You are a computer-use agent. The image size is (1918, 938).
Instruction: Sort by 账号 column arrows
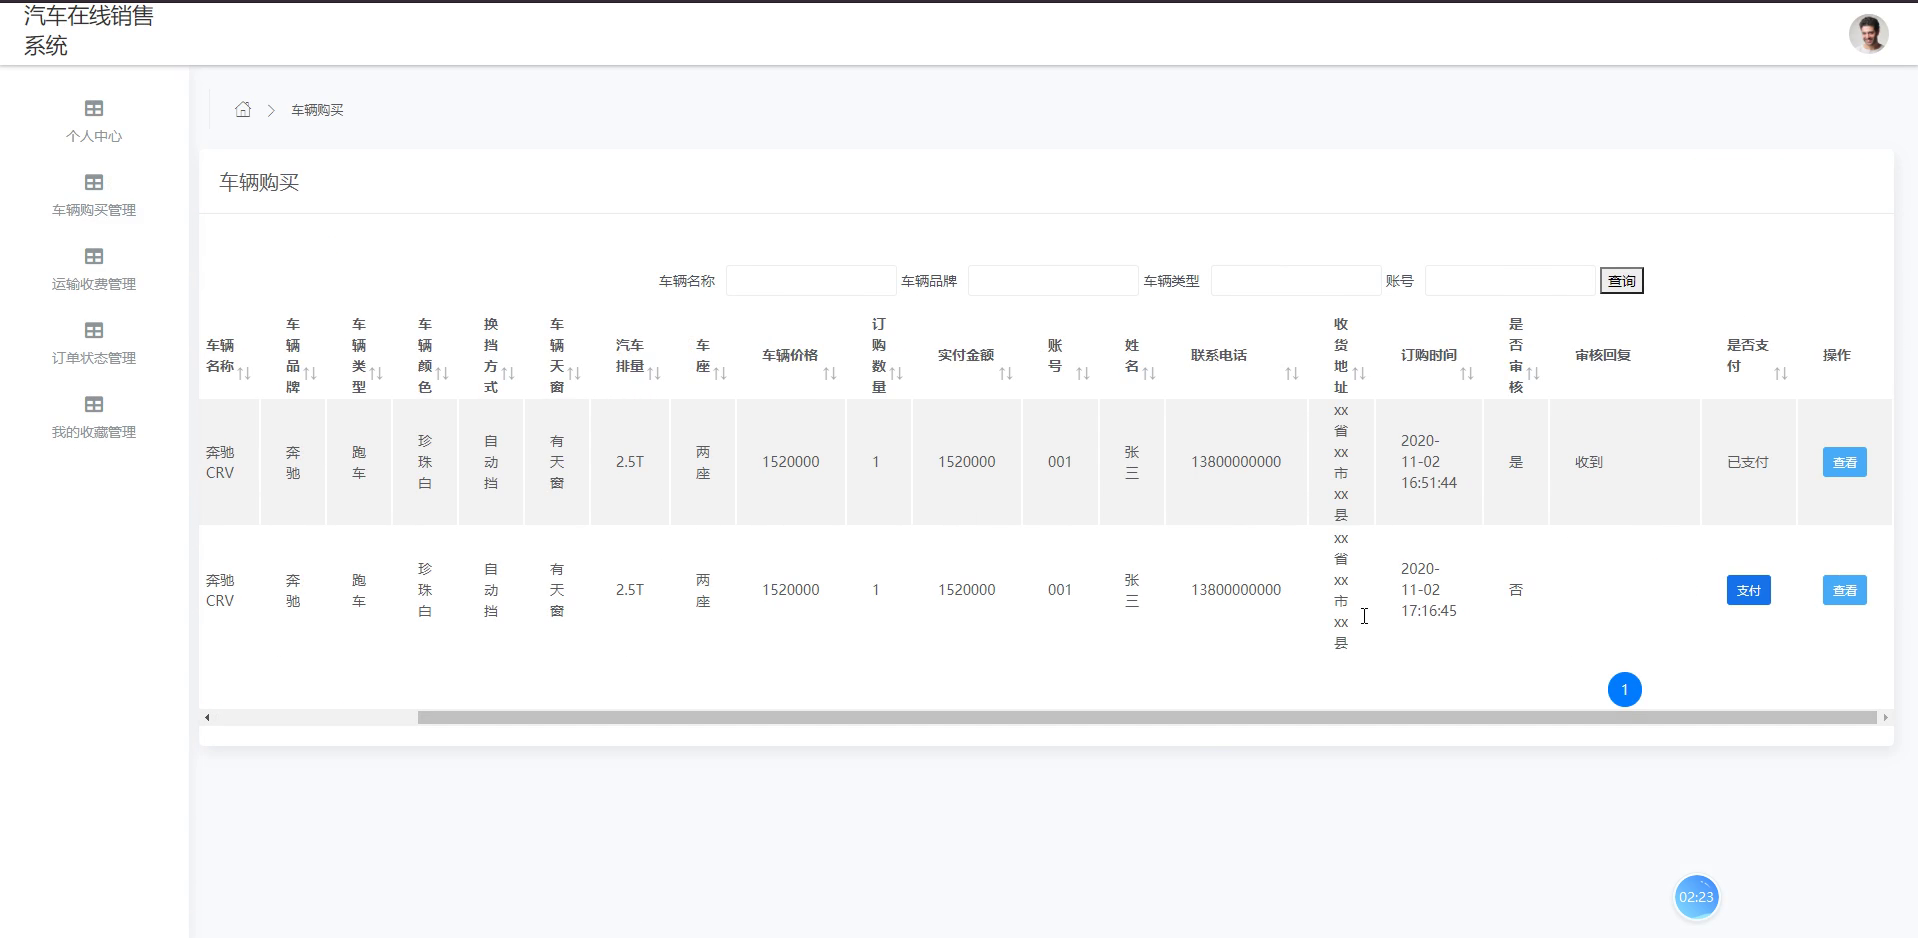click(1083, 373)
